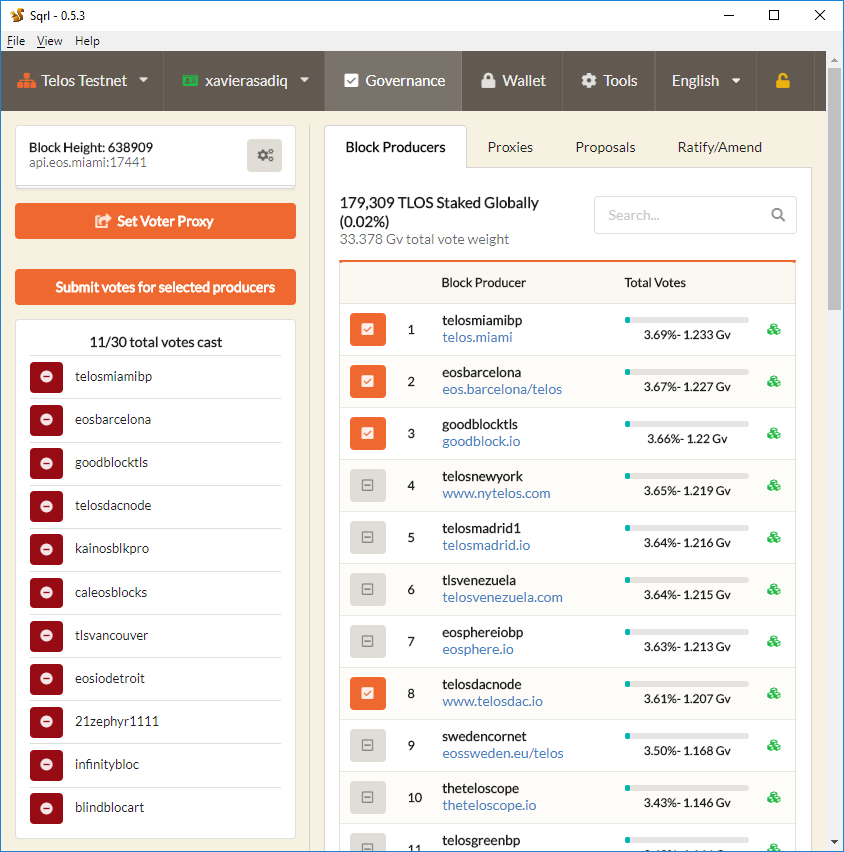Screen dimensions: 844x852
Task: Click the search magnifier icon
Action: pos(778,215)
